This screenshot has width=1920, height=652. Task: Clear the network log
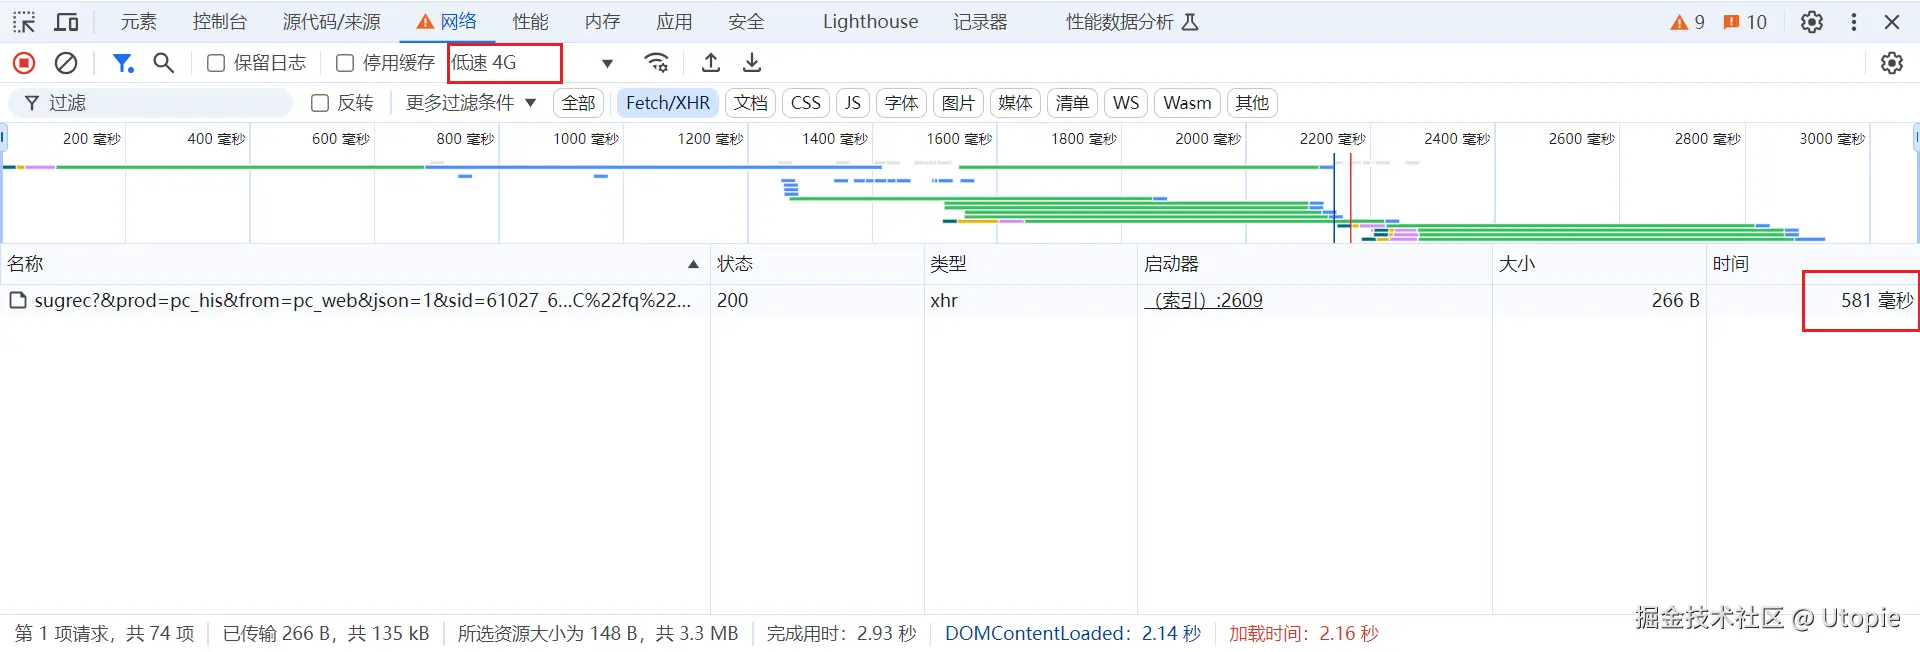(x=66, y=63)
